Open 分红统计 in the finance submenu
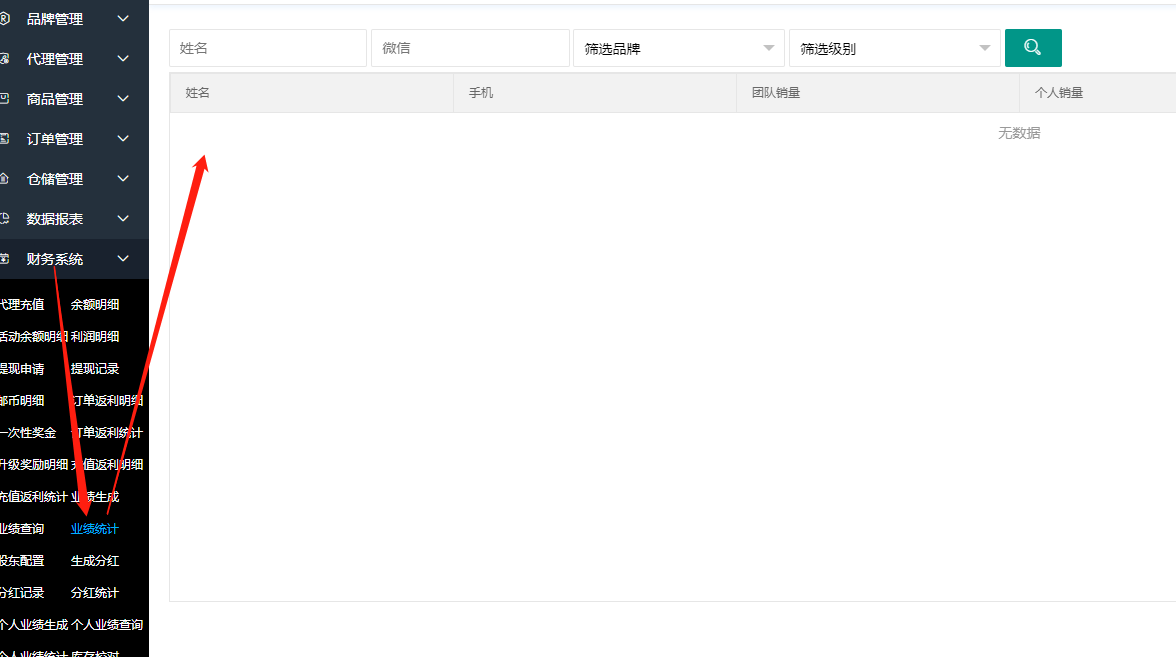This screenshot has height=657, width=1176. pyautogui.click(x=95, y=593)
